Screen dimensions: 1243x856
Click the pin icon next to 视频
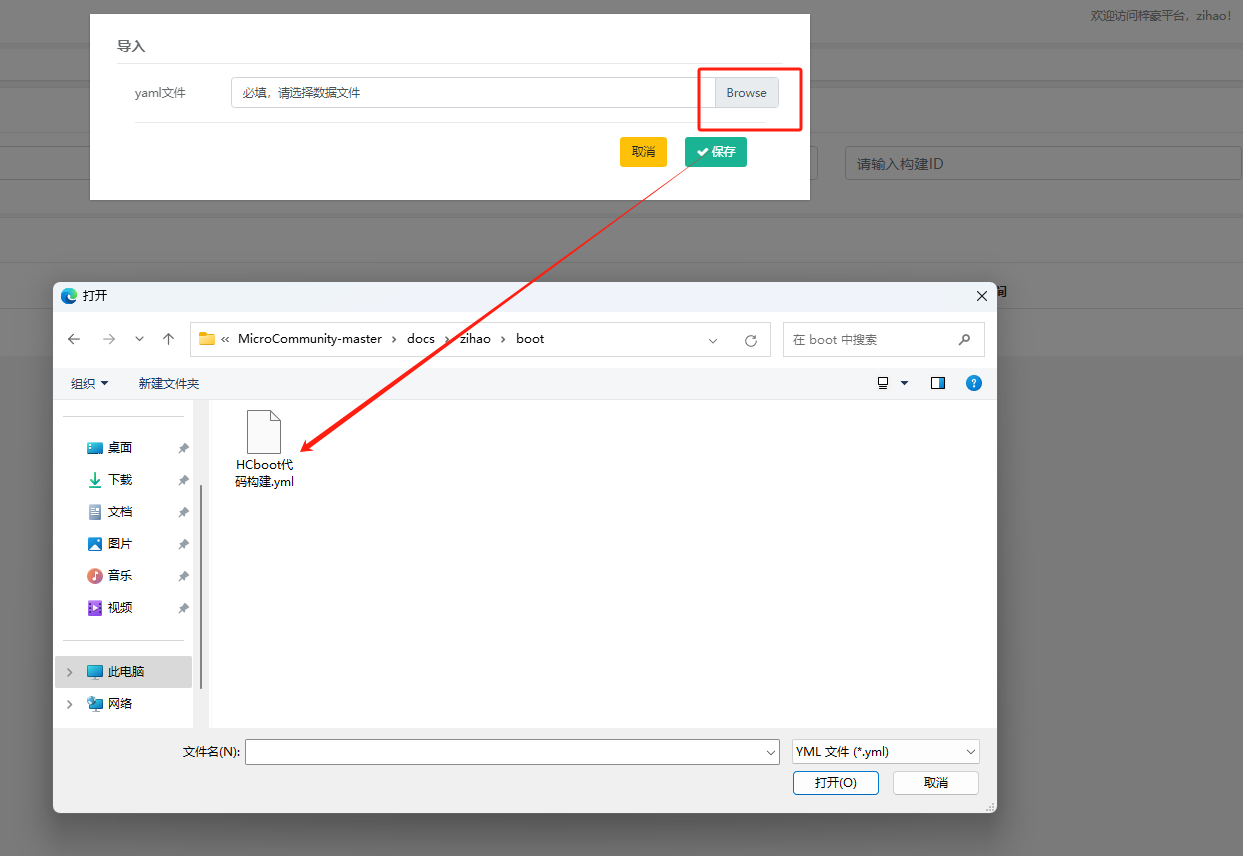[x=183, y=609]
